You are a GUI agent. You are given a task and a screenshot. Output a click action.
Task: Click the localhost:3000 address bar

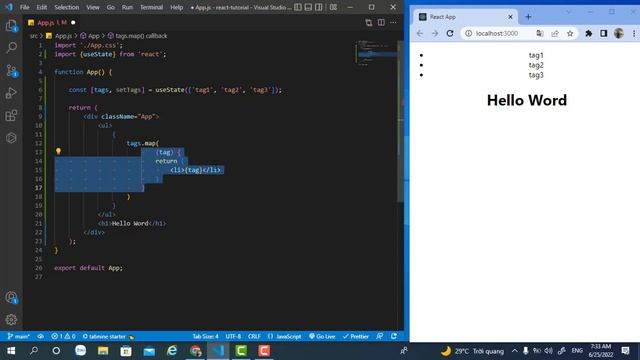[x=497, y=33]
